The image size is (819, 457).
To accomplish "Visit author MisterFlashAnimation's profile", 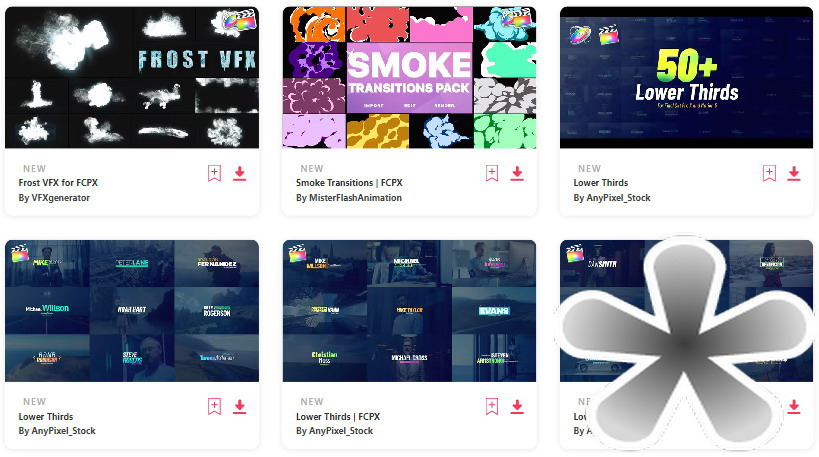I will [x=349, y=198].
